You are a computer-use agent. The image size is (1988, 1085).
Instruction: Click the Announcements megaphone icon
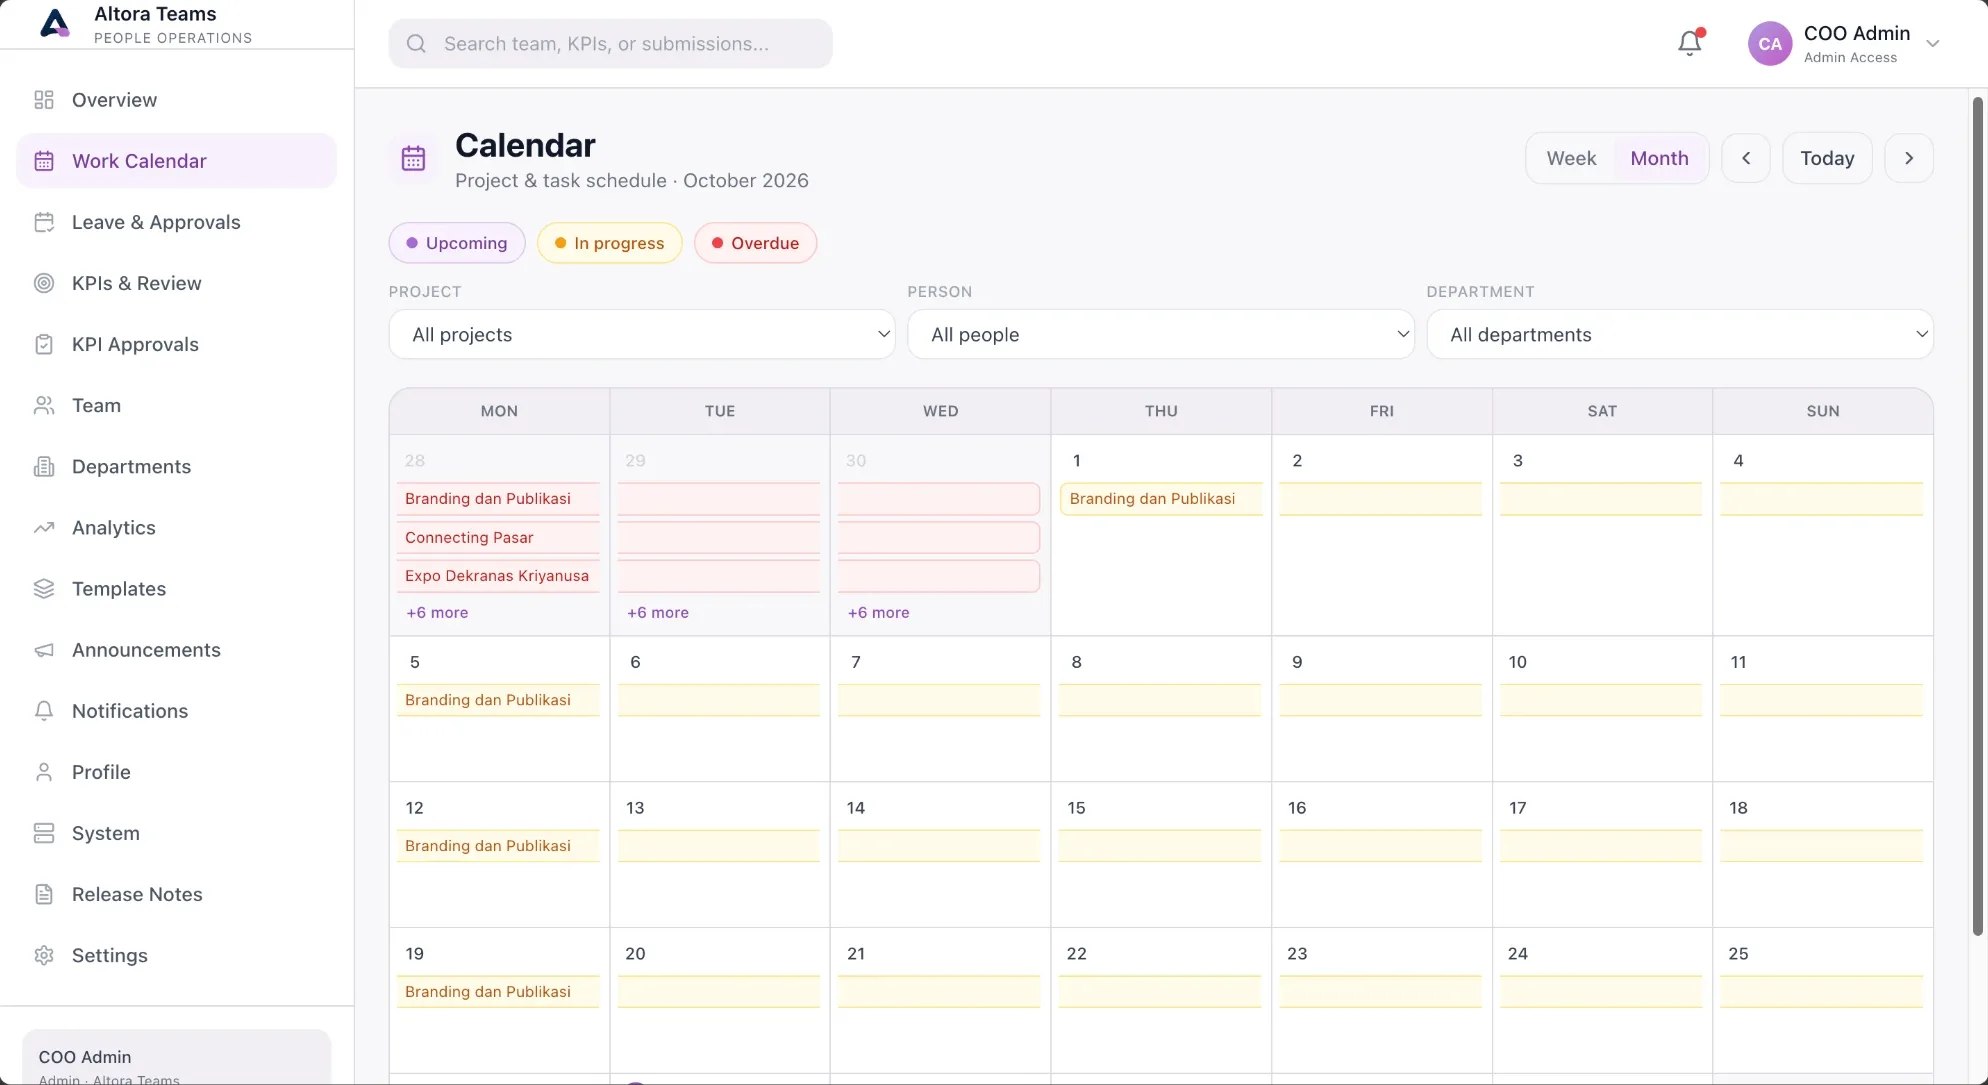[x=44, y=650]
